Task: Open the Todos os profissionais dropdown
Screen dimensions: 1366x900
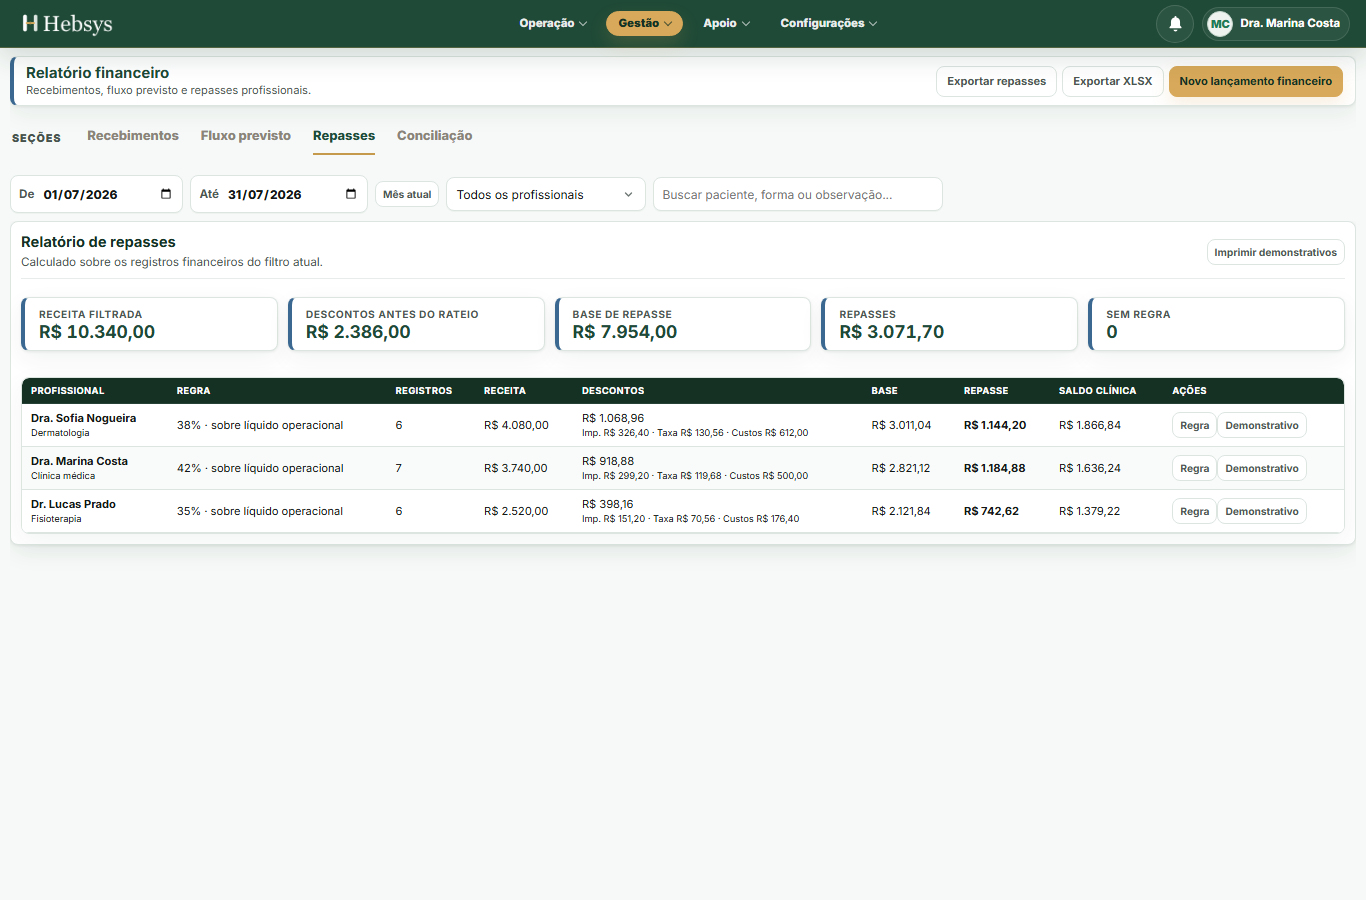Action: [546, 194]
